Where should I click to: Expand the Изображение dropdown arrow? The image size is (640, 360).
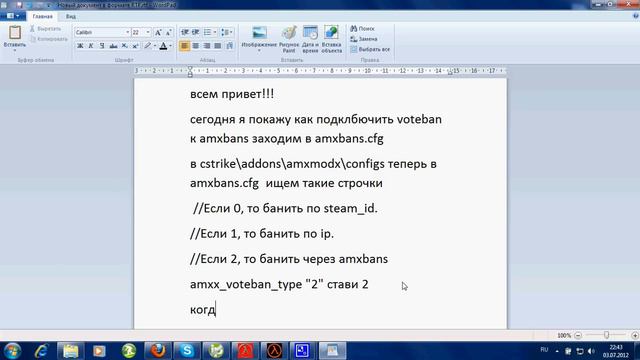(259, 51)
